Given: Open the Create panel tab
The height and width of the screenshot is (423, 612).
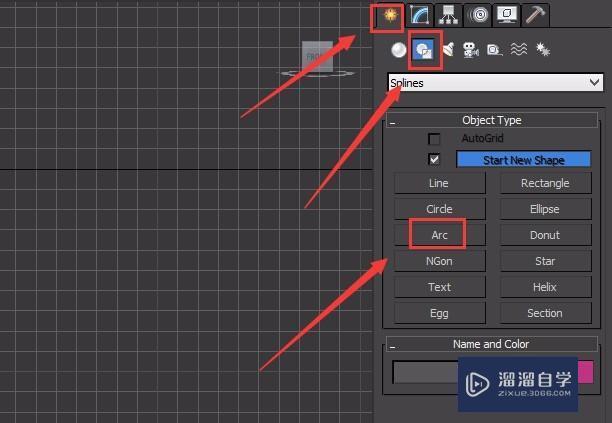Looking at the screenshot, I should pyautogui.click(x=389, y=16).
